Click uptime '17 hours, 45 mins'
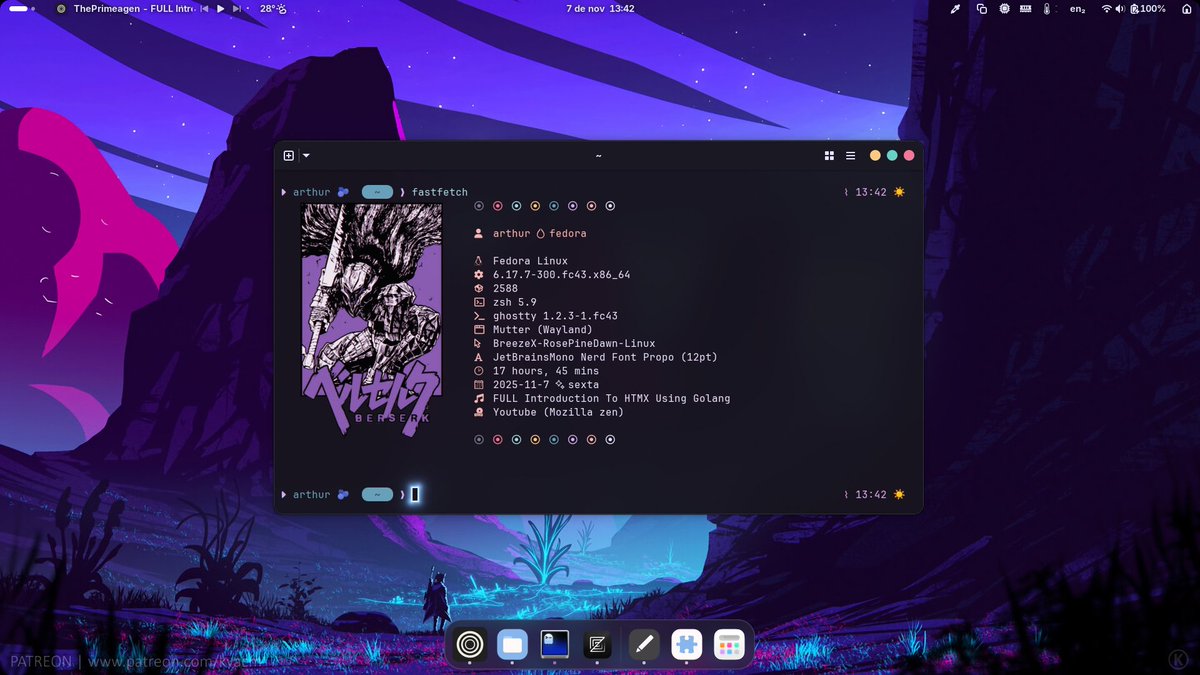The width and height of the screenshot is (1200, 675). (x=546, y=371)
